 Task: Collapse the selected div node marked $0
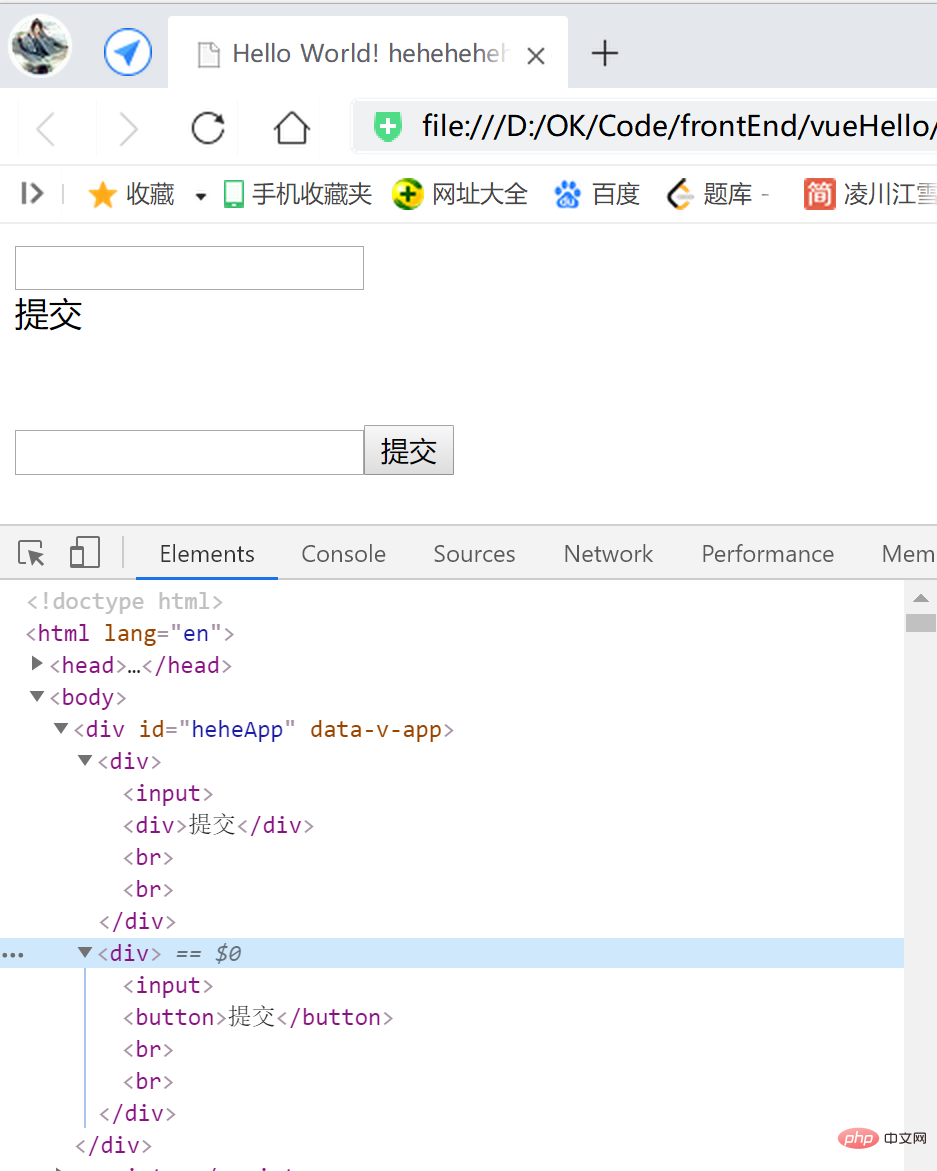(85, 953)
